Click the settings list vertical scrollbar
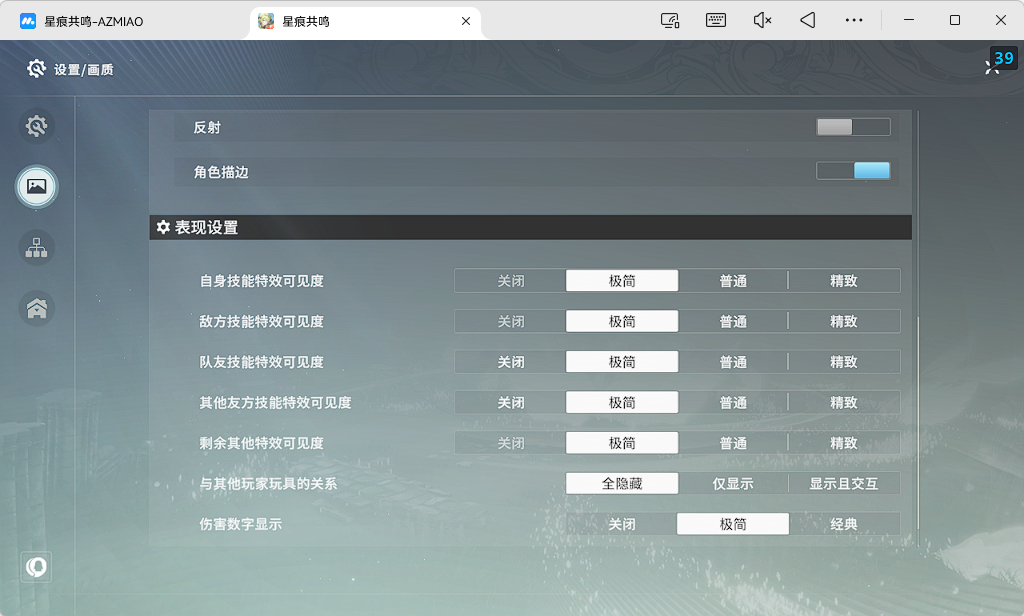1024x616 pixels. (x=918, y=423)
